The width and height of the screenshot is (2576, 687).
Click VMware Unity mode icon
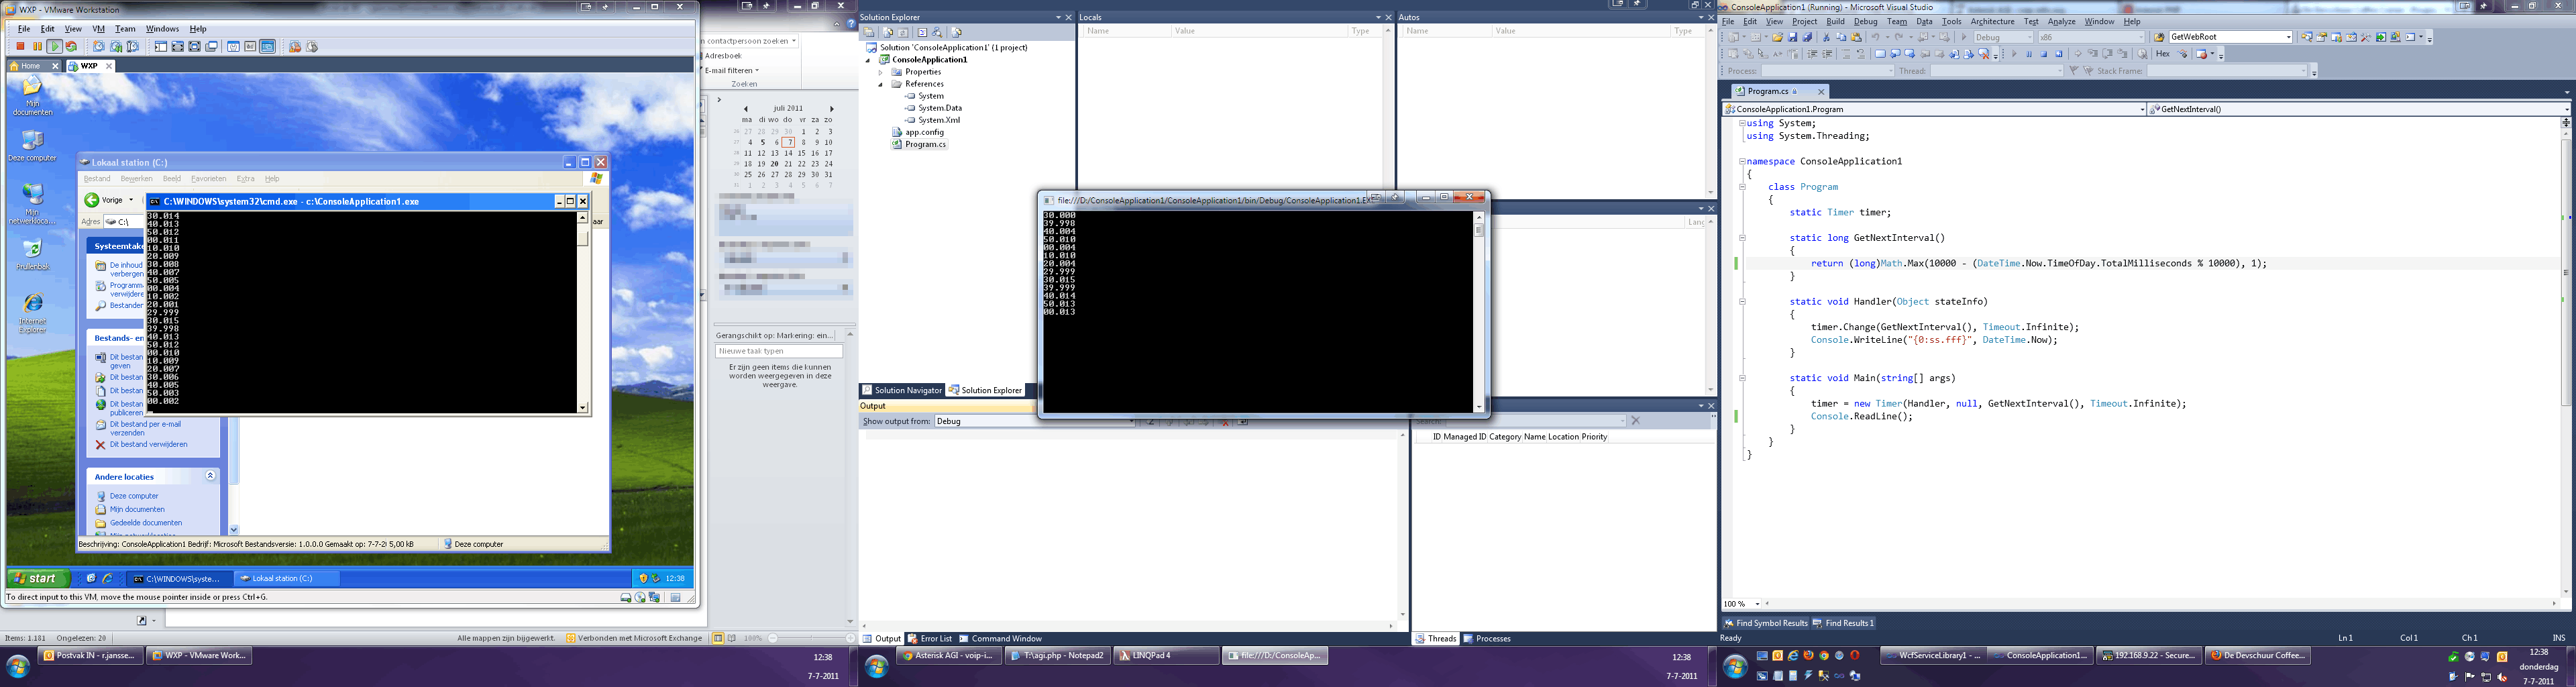[212, 46]
